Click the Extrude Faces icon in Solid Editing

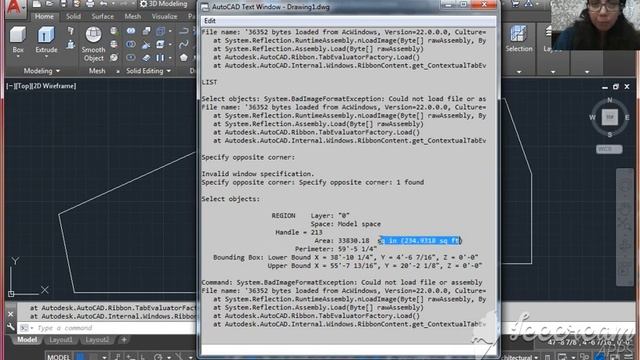tap(160, 44)
